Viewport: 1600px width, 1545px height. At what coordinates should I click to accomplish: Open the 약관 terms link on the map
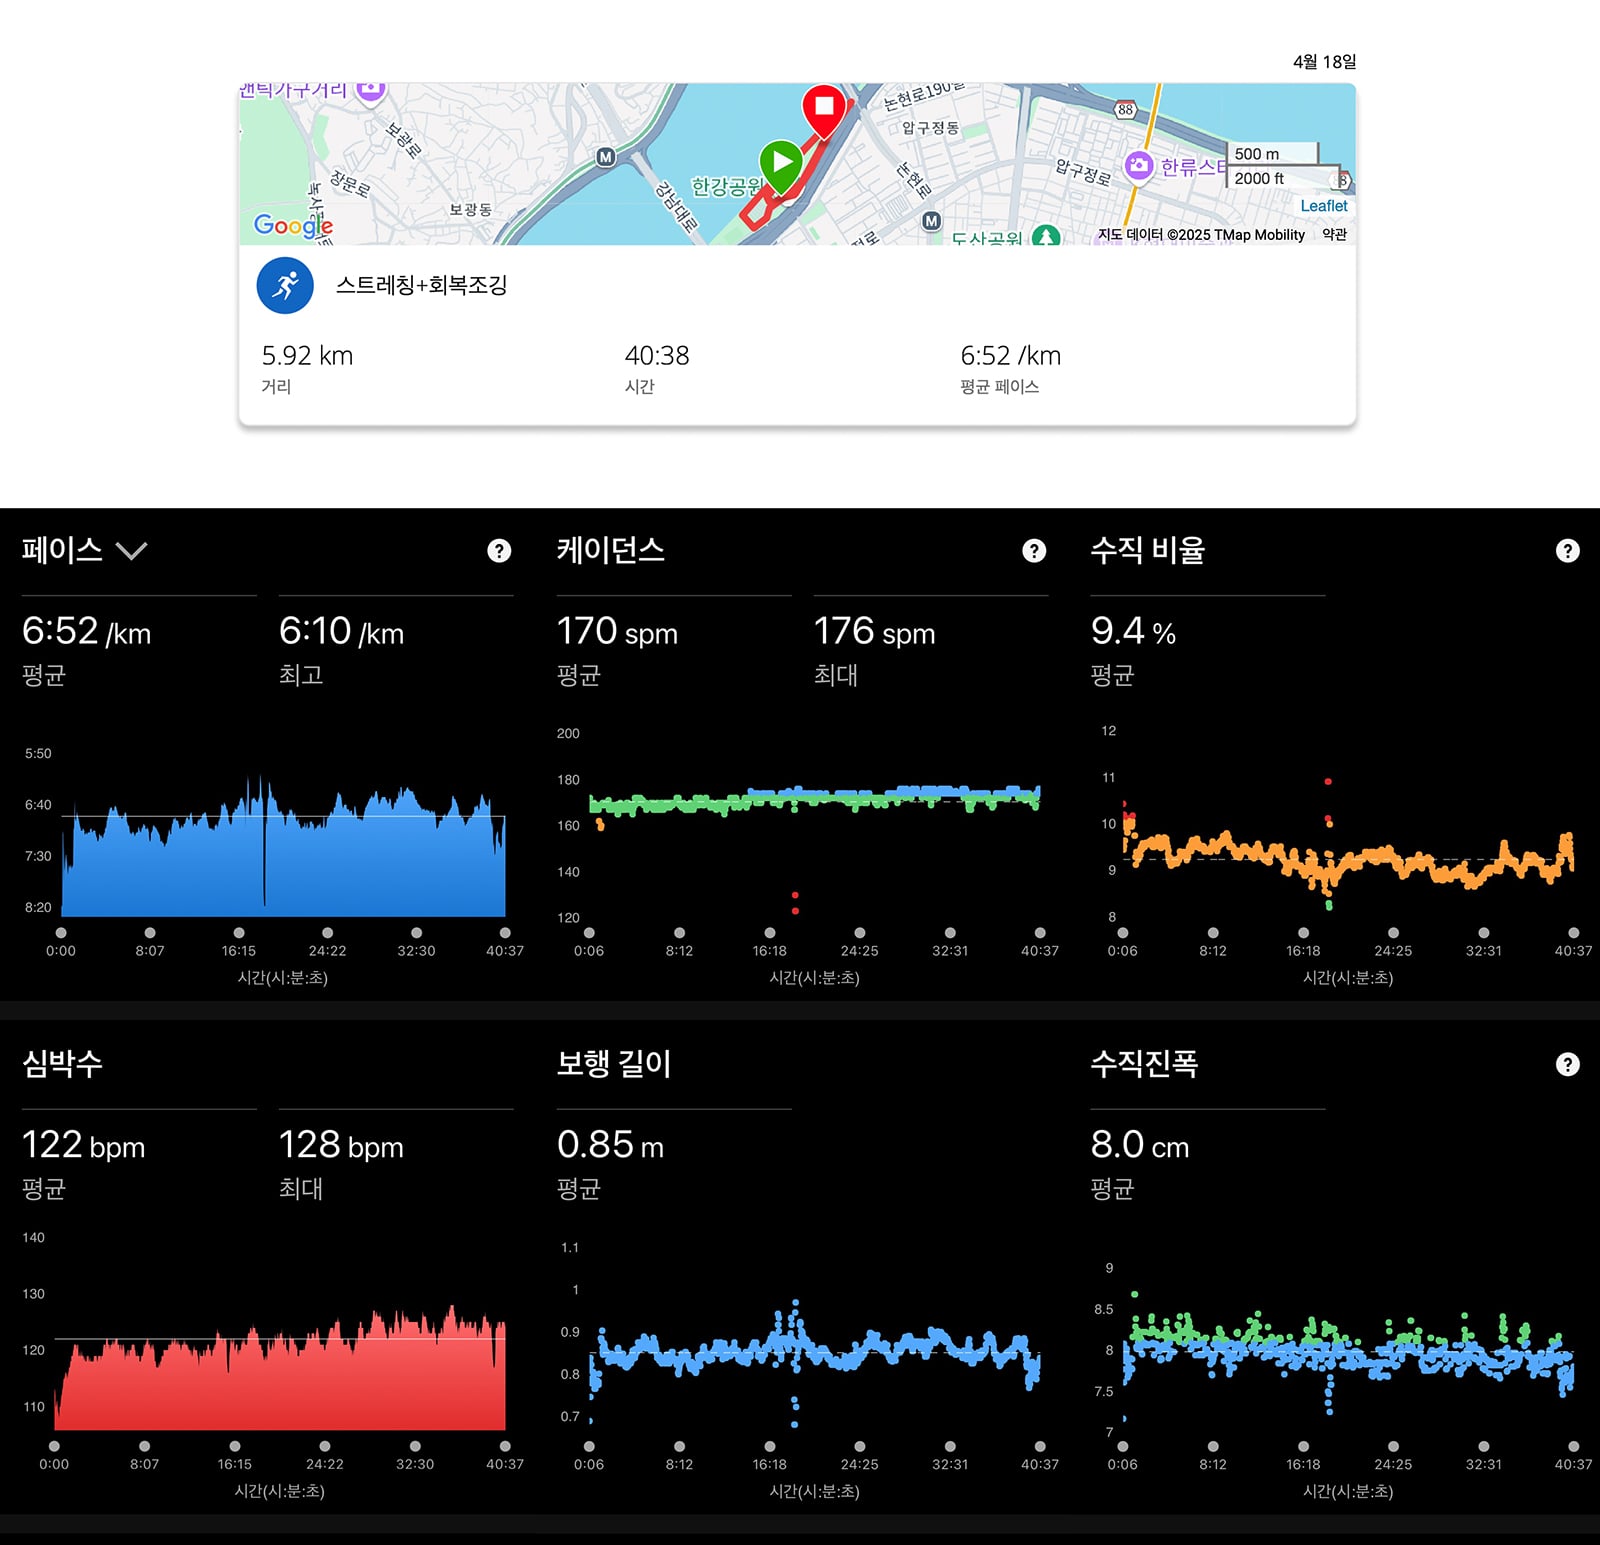pos(1334,234)
